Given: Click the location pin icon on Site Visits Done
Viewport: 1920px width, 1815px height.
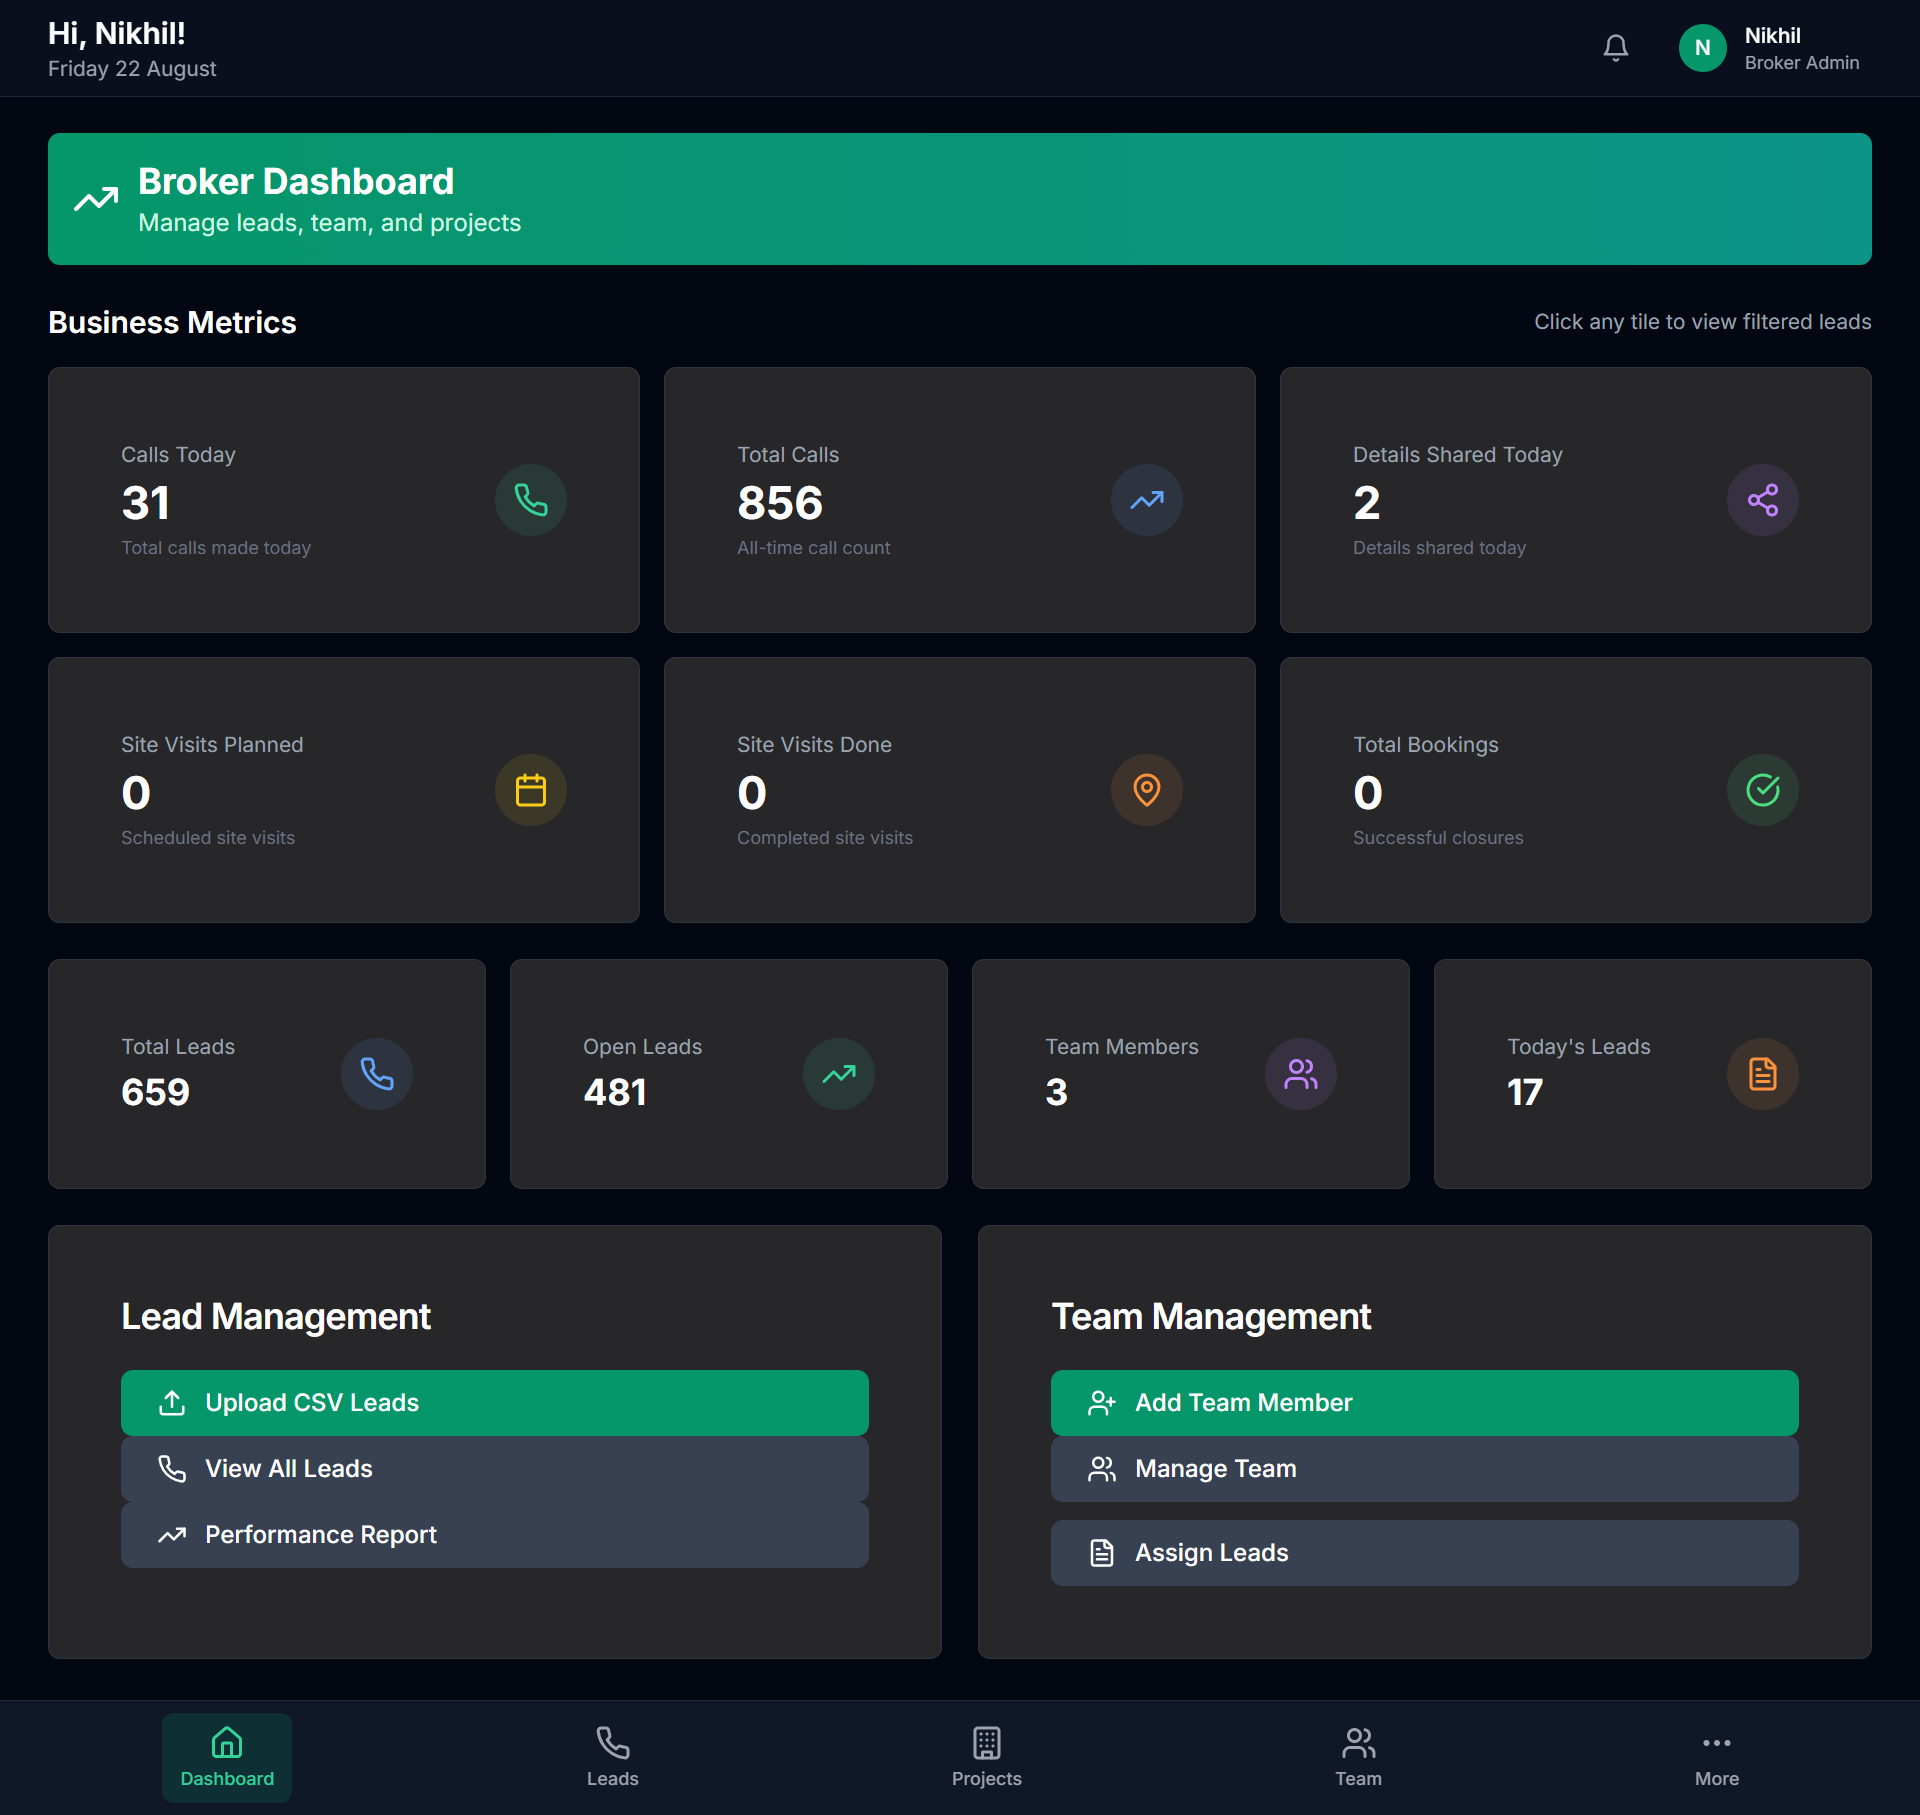Looking at the screenshot, I should (1146, 790).
